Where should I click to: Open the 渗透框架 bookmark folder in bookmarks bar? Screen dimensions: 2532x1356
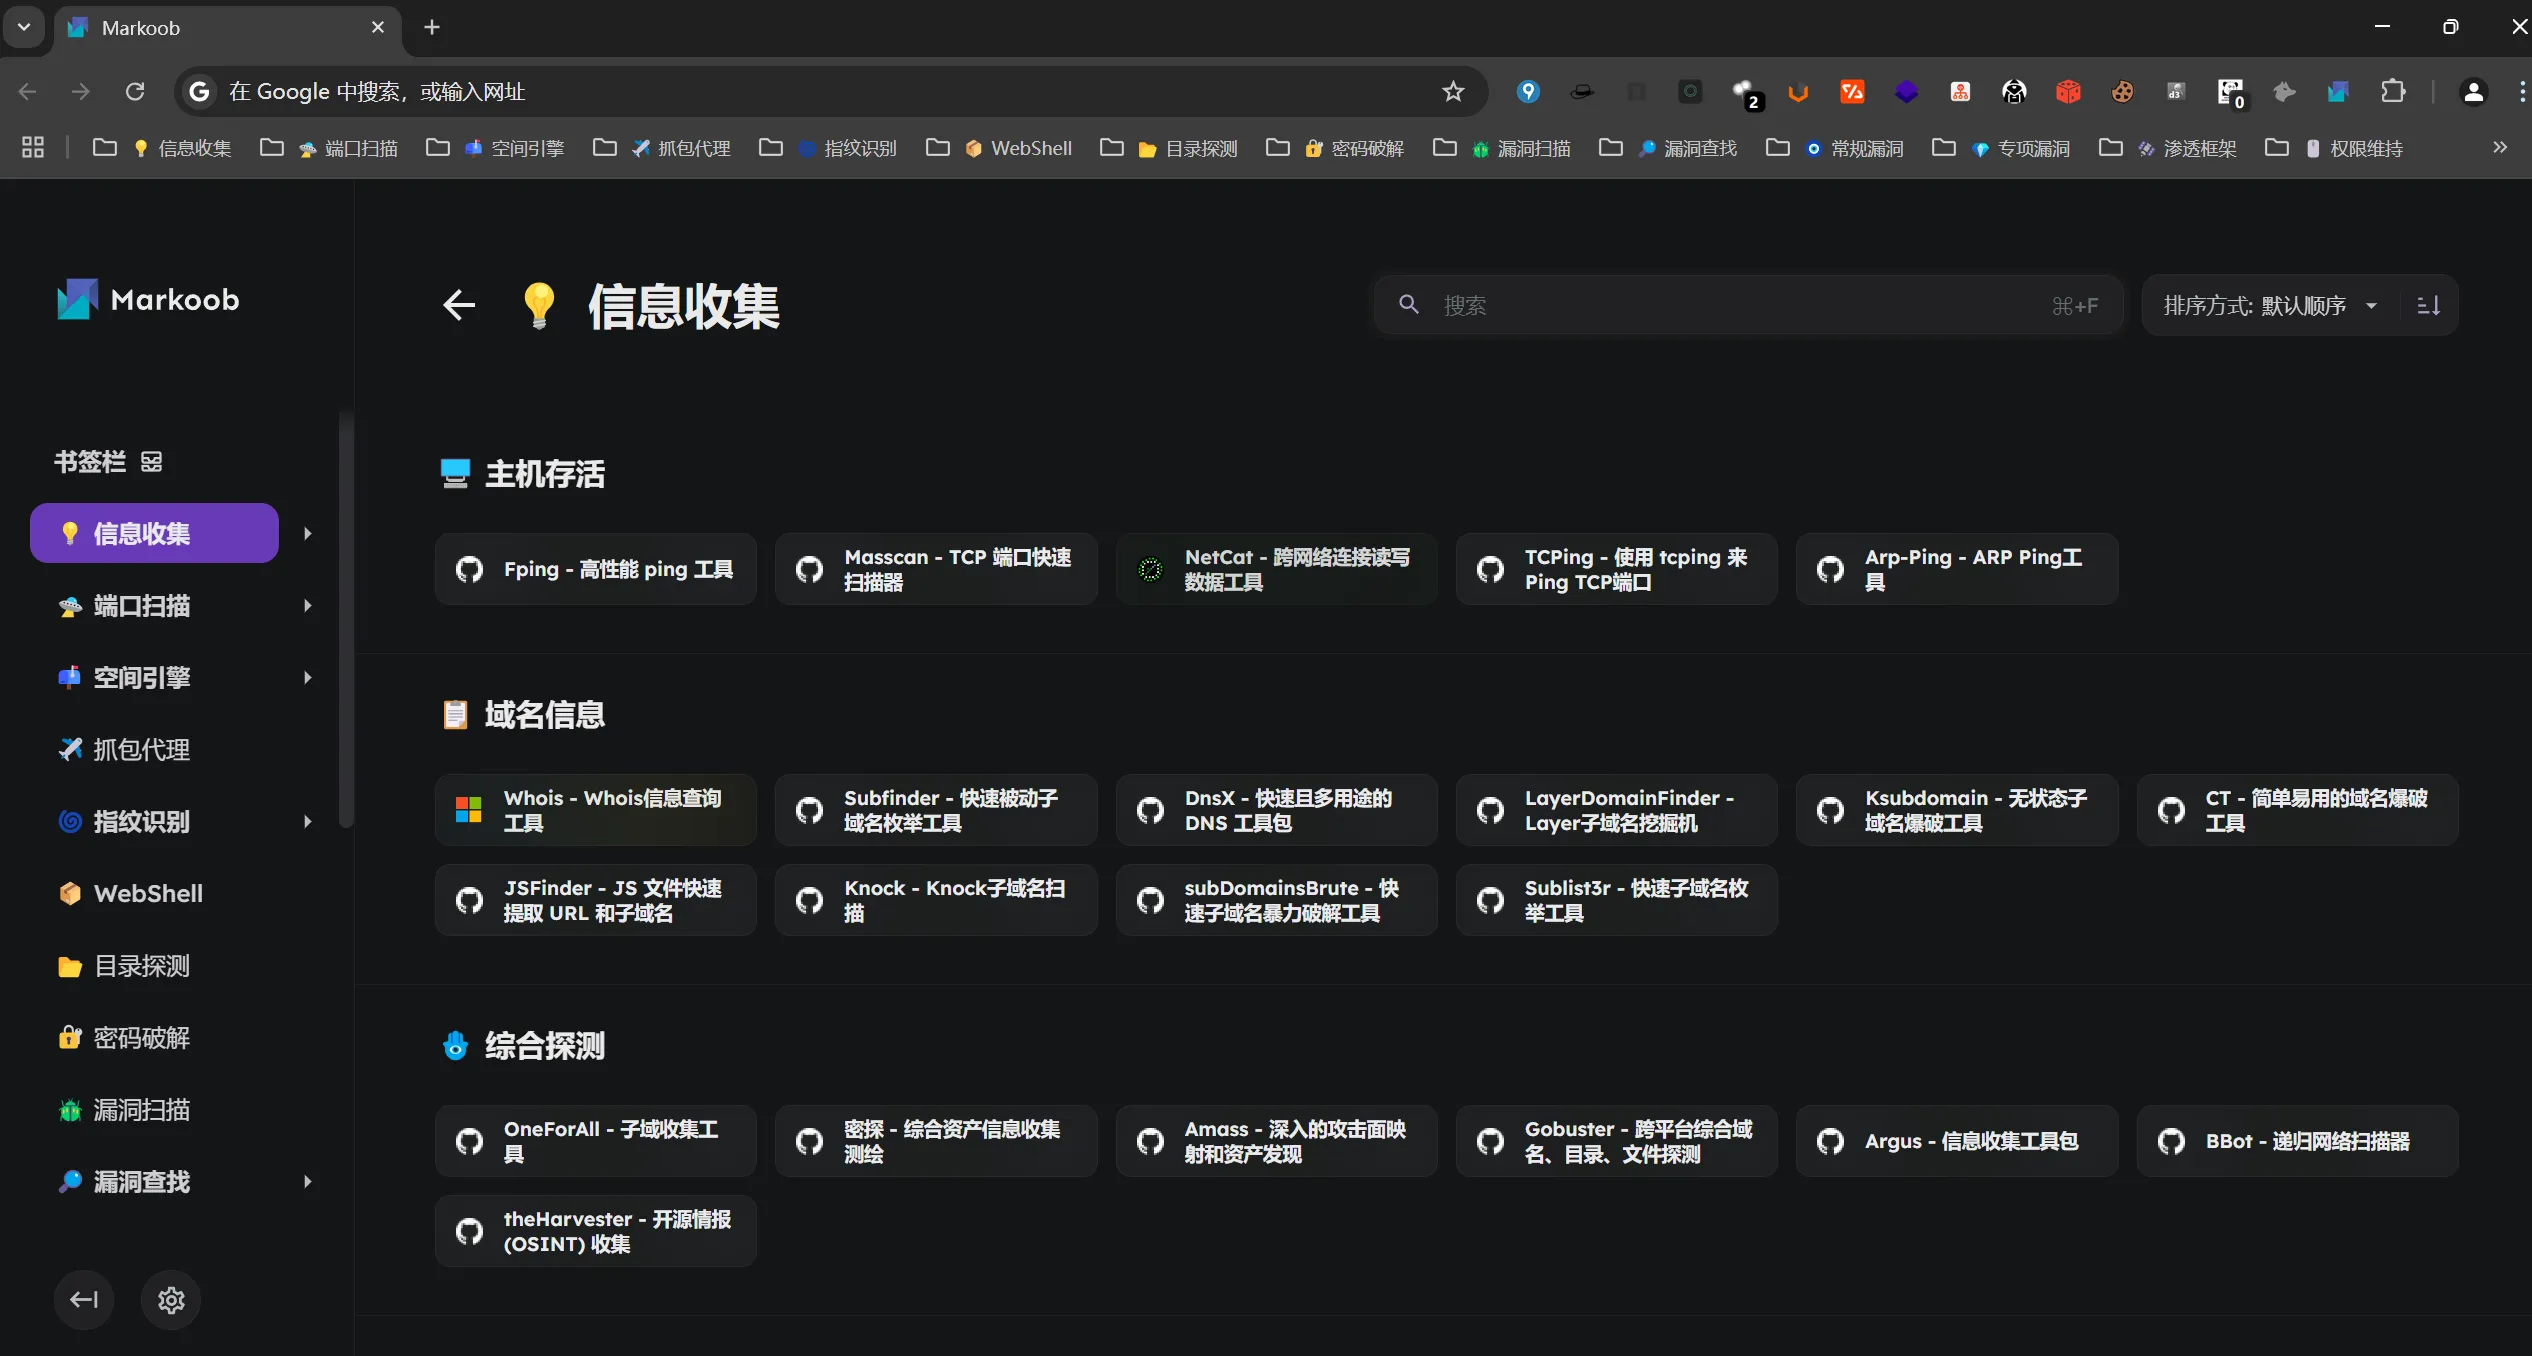pos(2168,148)
